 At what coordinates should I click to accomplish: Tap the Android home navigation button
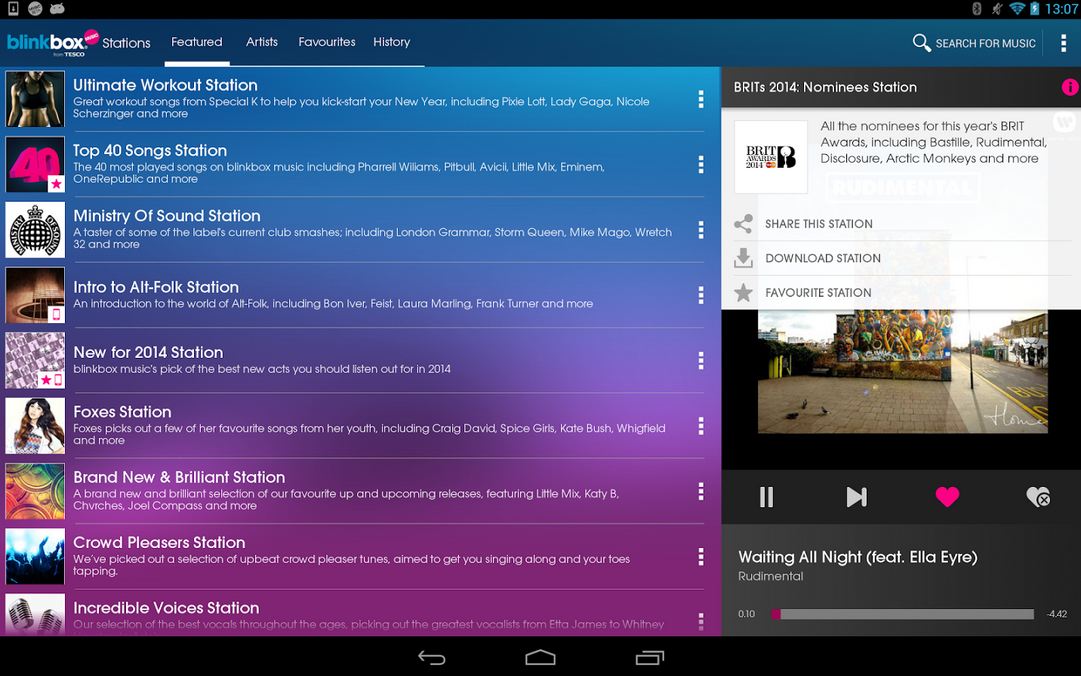point(540,657)
